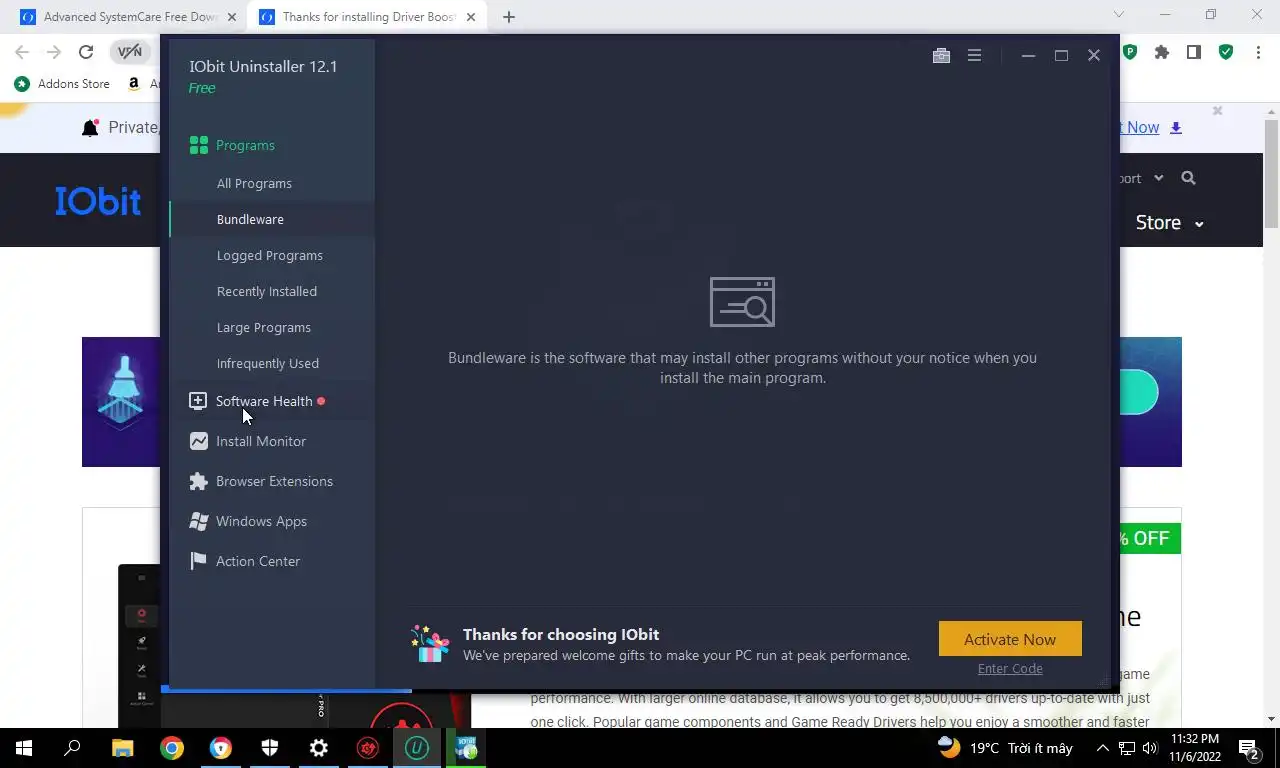Click the Windows Apps logo icon

coord(198,521)
